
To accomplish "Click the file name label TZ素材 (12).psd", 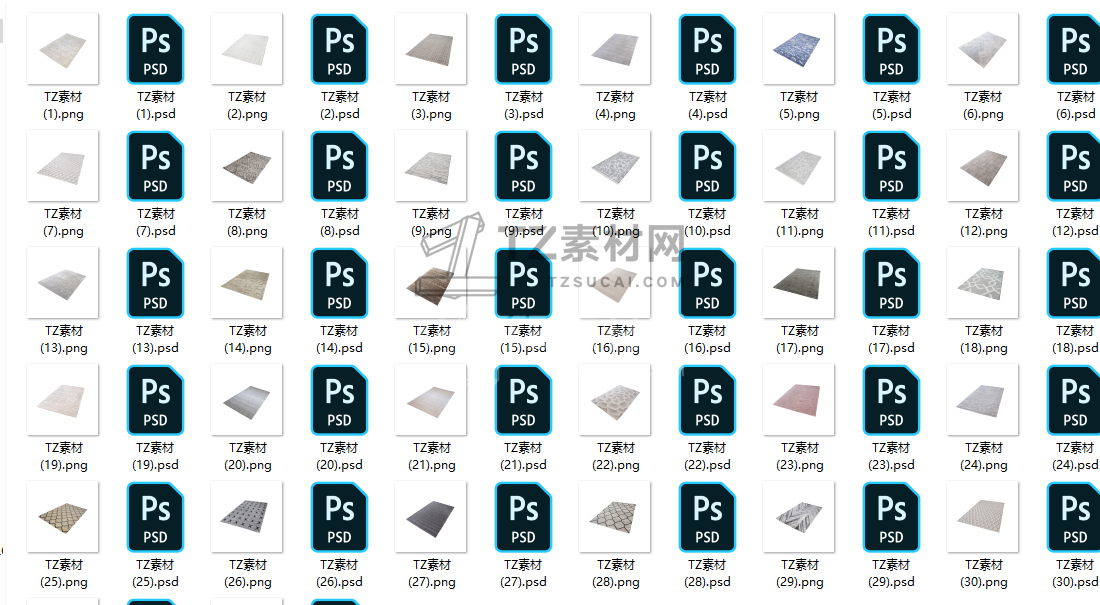I will (x=1075, y=222).
